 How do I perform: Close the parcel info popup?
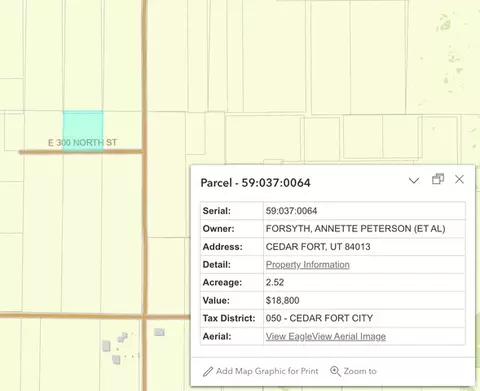pos(459,179)
